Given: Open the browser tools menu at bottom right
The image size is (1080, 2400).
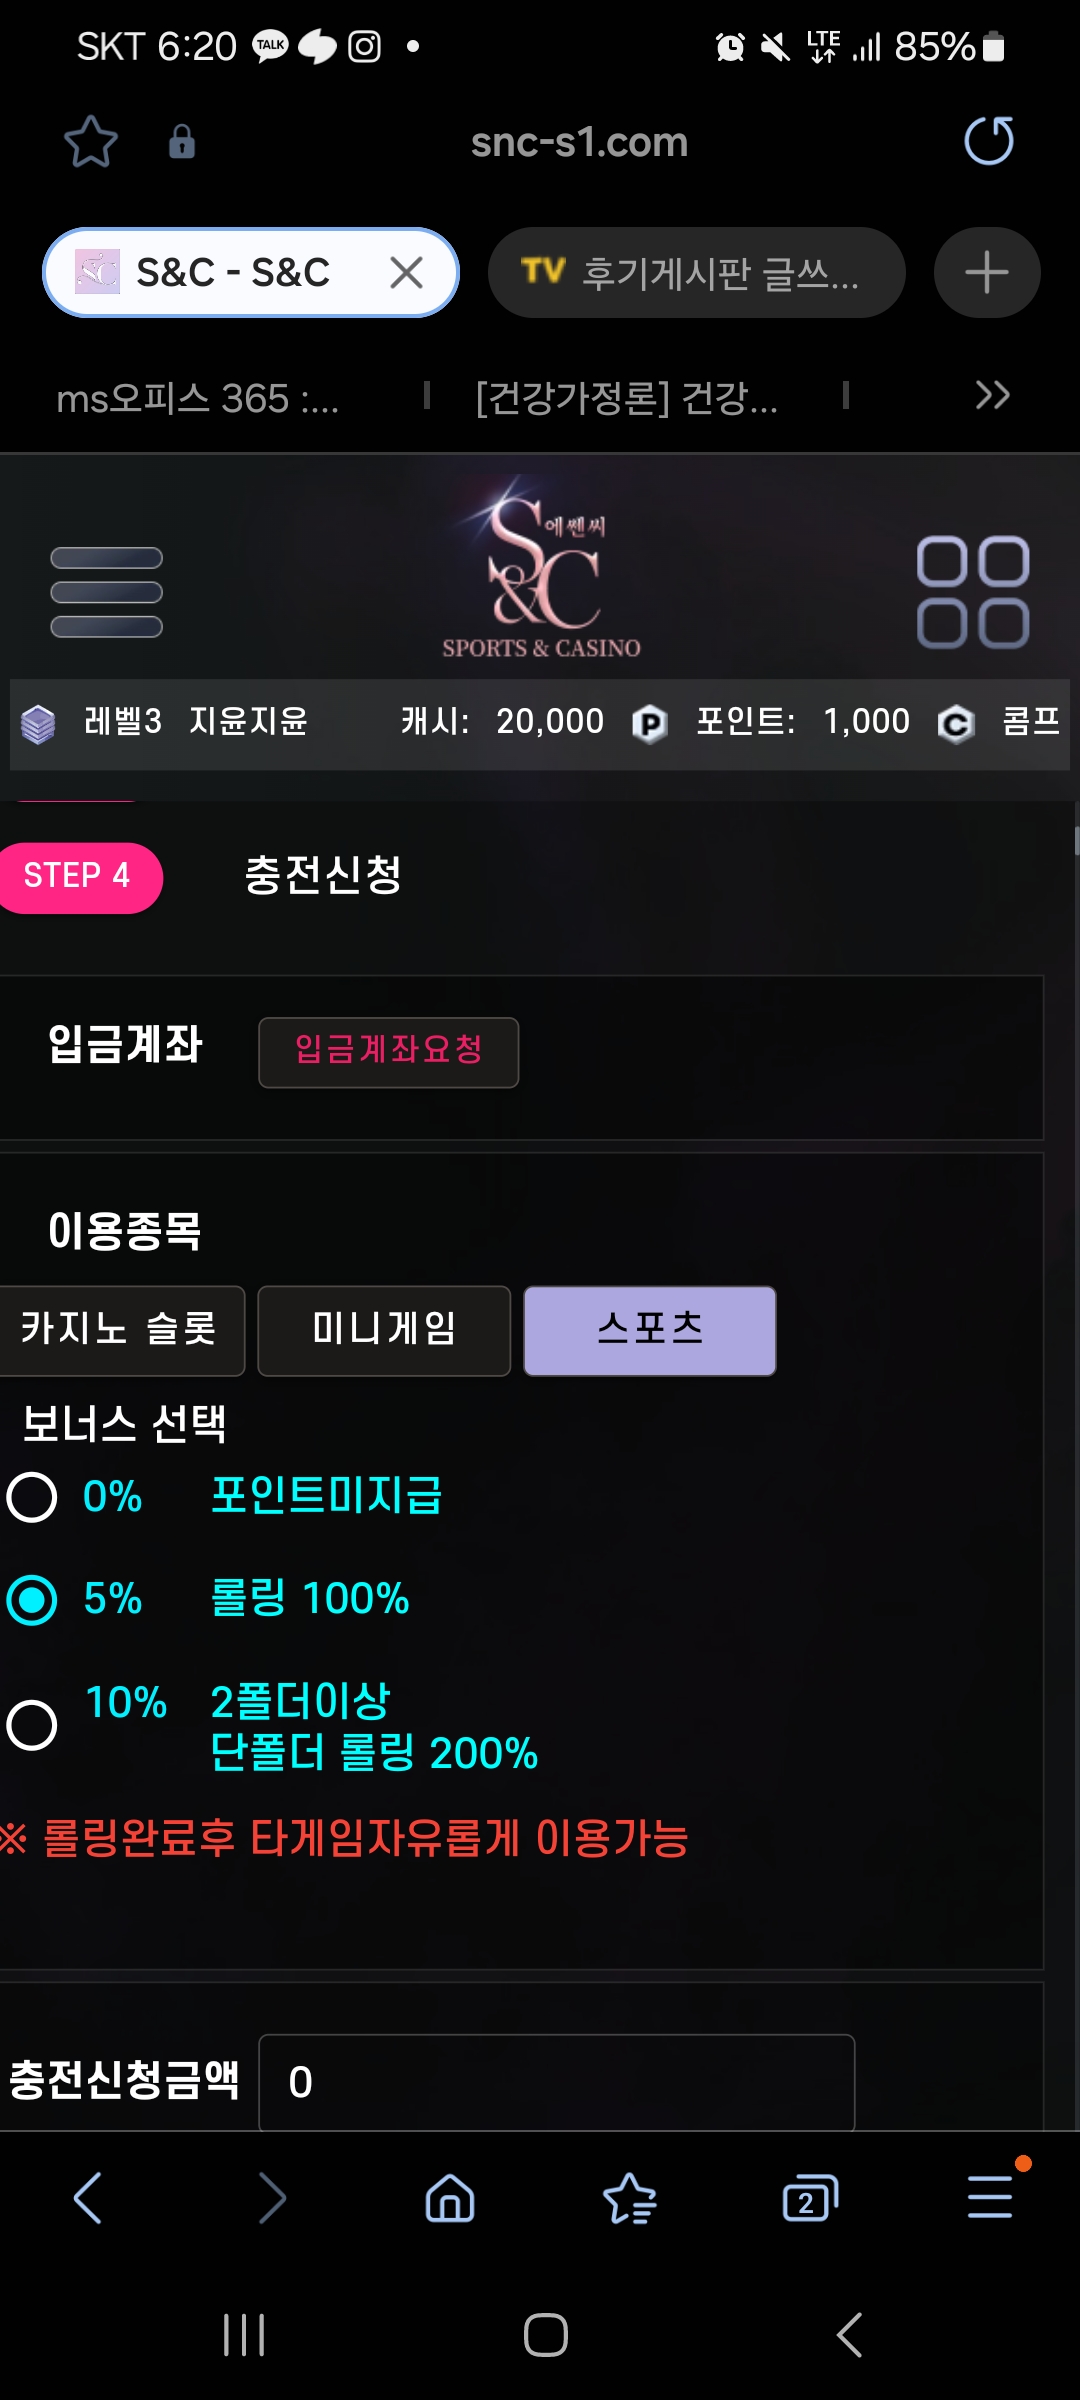Looking at the screenshot, I should click(990, 2197).
